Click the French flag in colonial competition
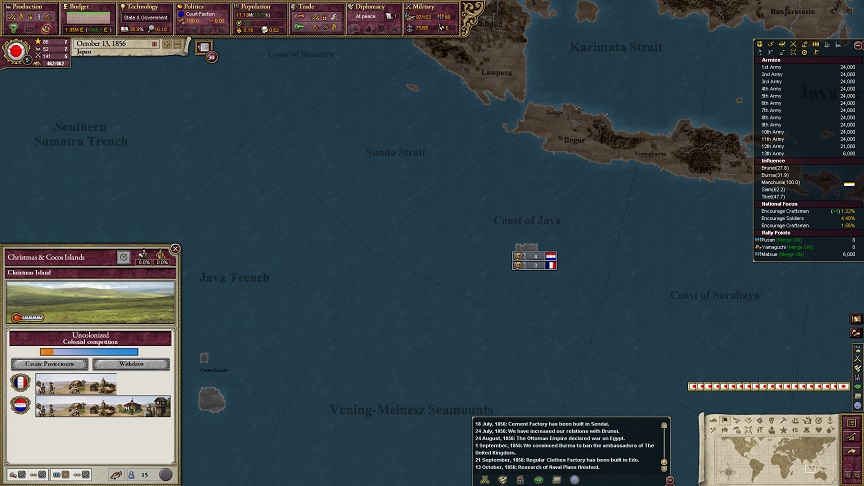This screenshot has height=486, width=864. tap(20, 383)
